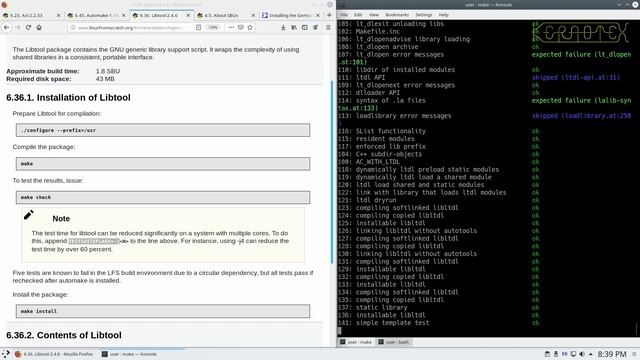
Task: Go back to the previous page in Firefox
Action: point(7,27)
